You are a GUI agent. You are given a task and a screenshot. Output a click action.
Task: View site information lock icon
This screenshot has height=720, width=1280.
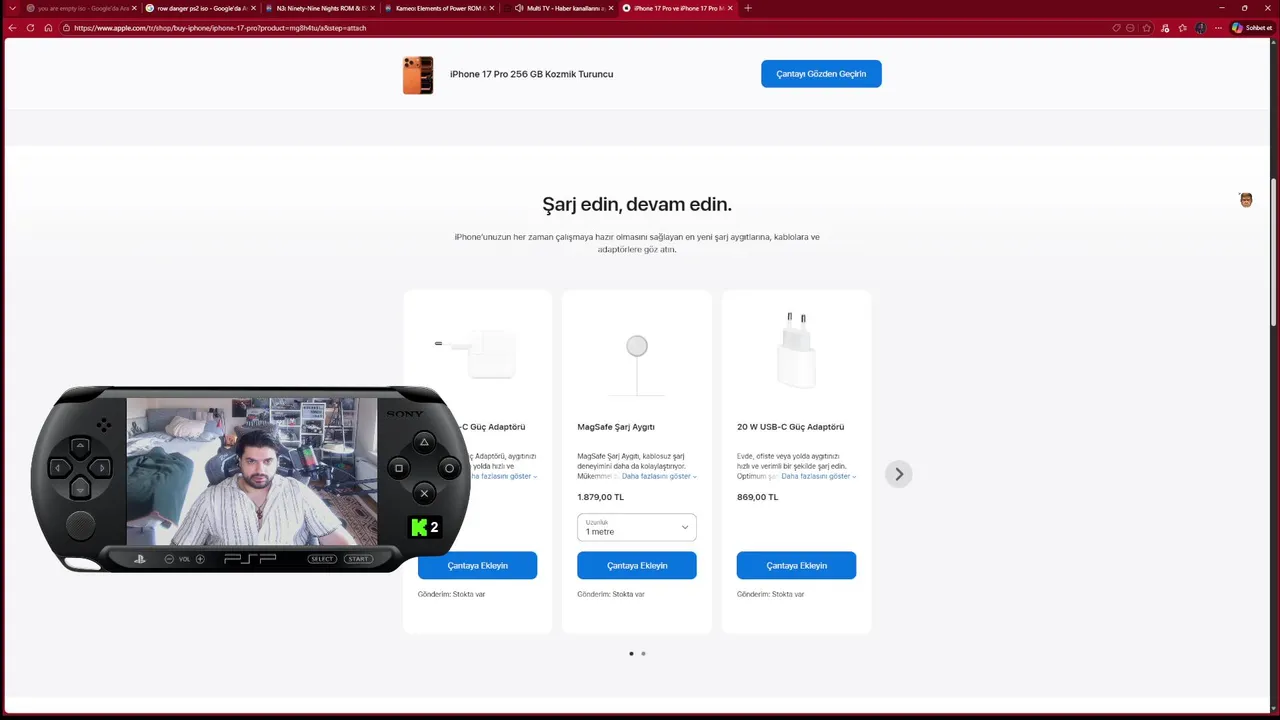coord(66,28)
